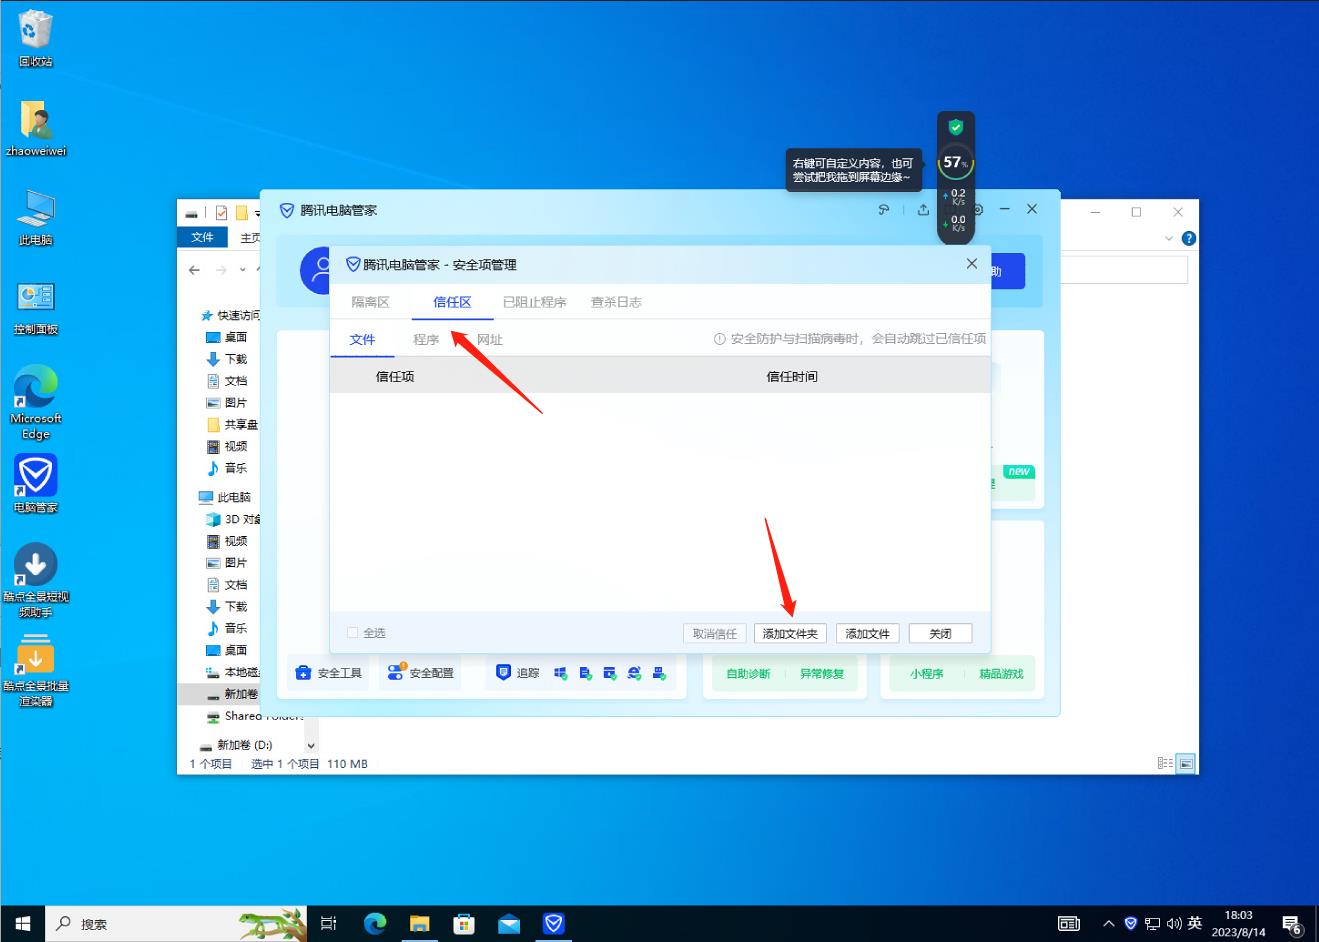1319x942 pixels.
Task: Click the 关闭 button in the dialog
Action: pos(940,633)
